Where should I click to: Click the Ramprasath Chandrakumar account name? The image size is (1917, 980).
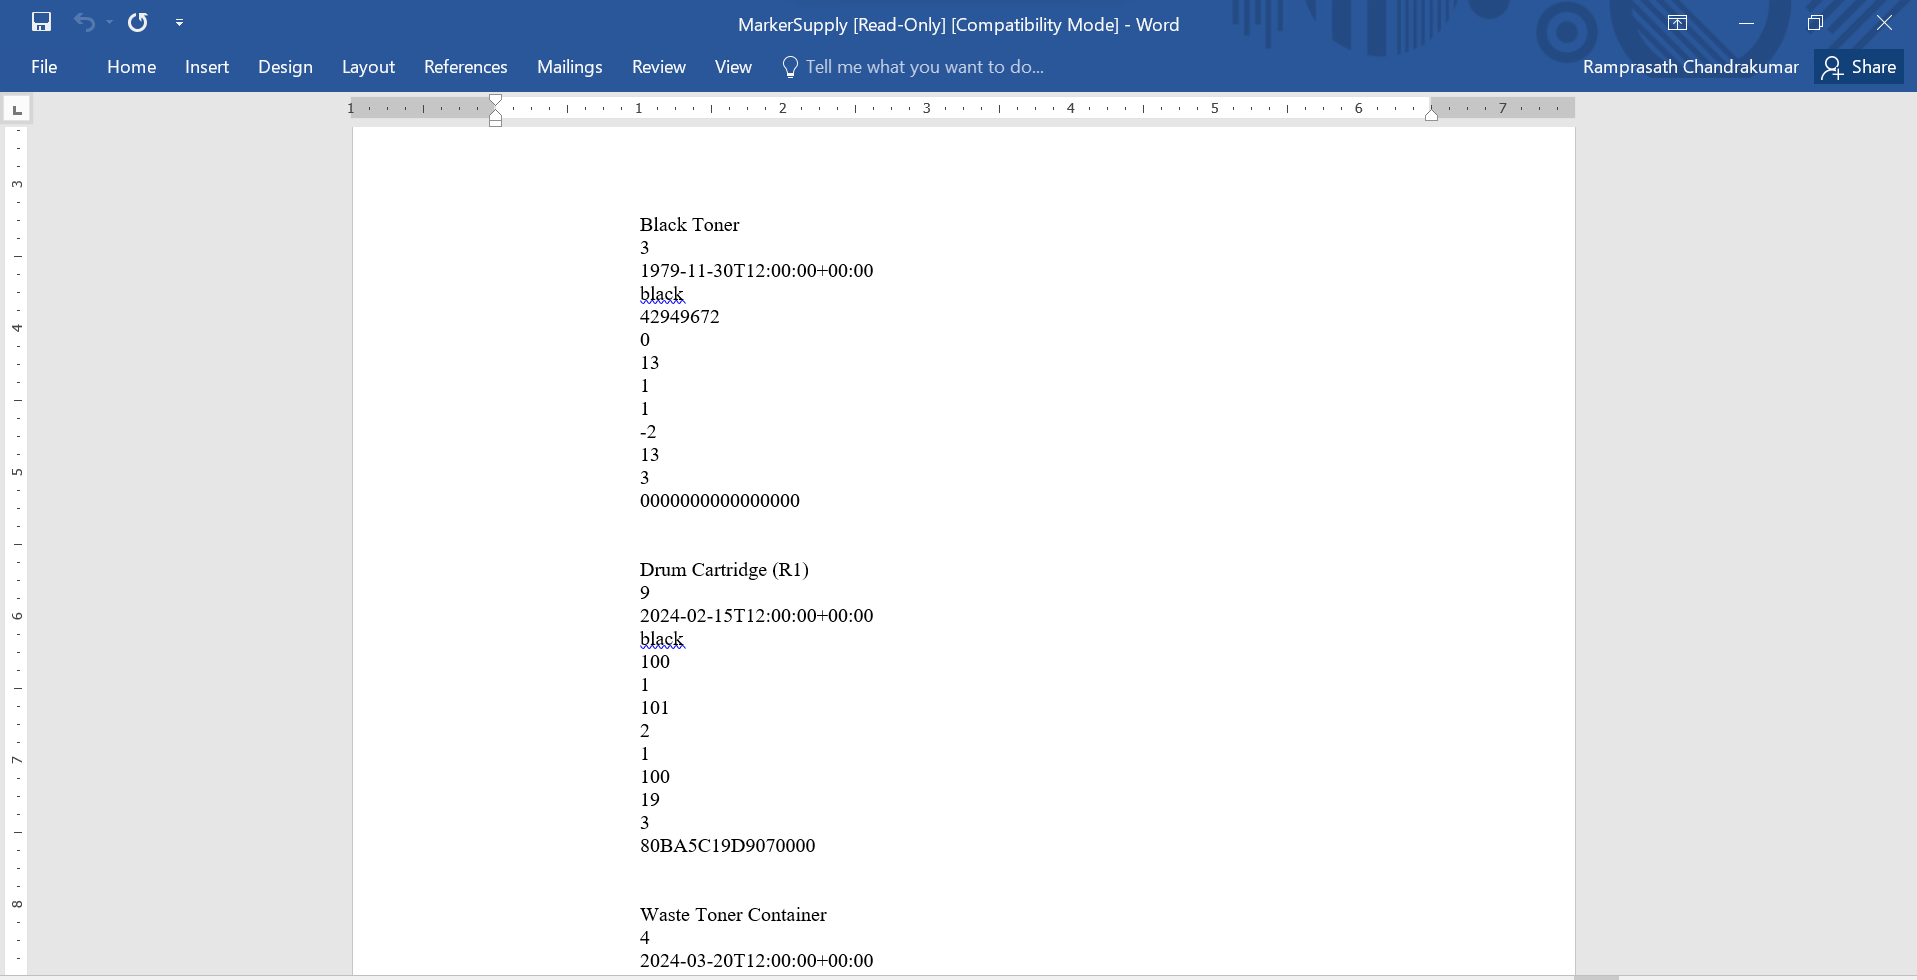pos(1690,67)
